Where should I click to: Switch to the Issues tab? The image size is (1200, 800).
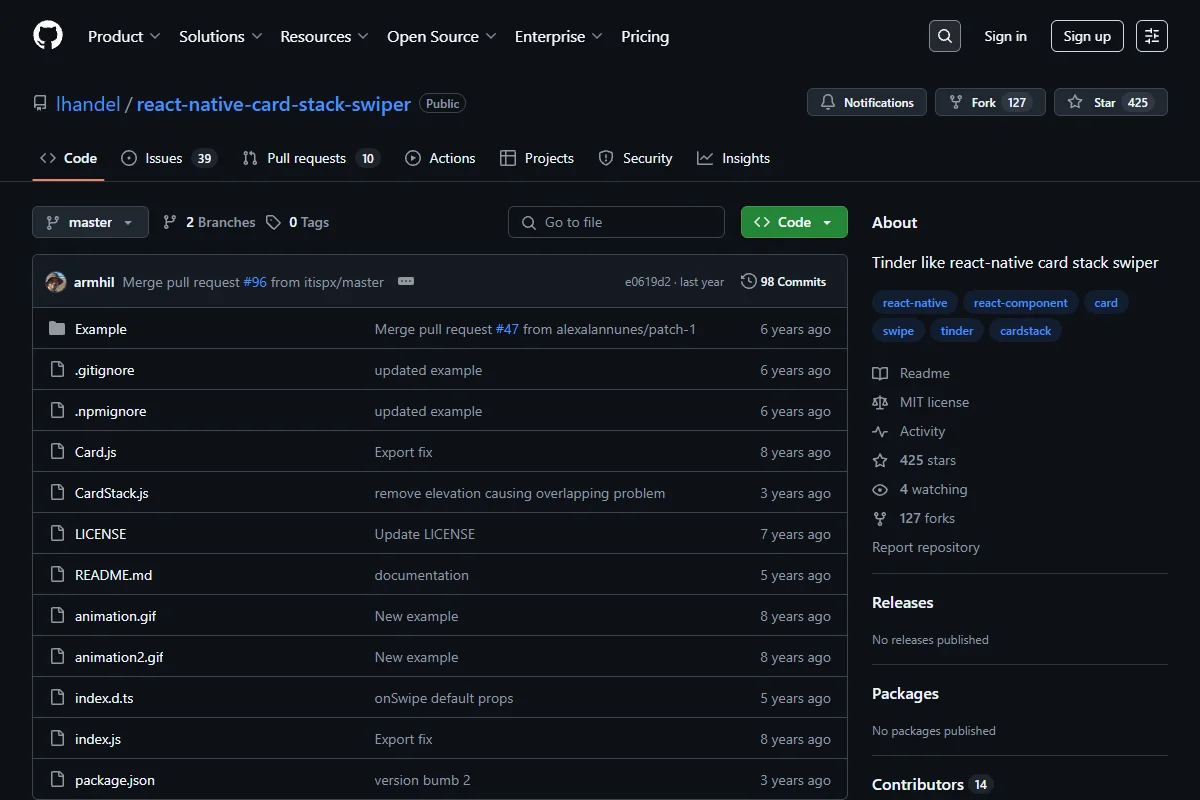tap(168, 158)
